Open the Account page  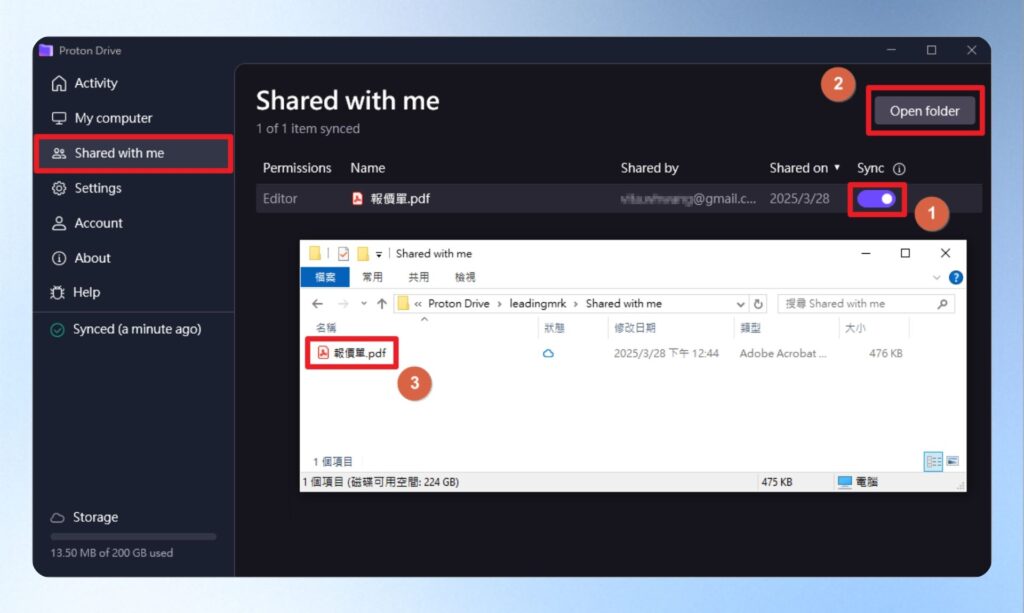click(88, 223)
